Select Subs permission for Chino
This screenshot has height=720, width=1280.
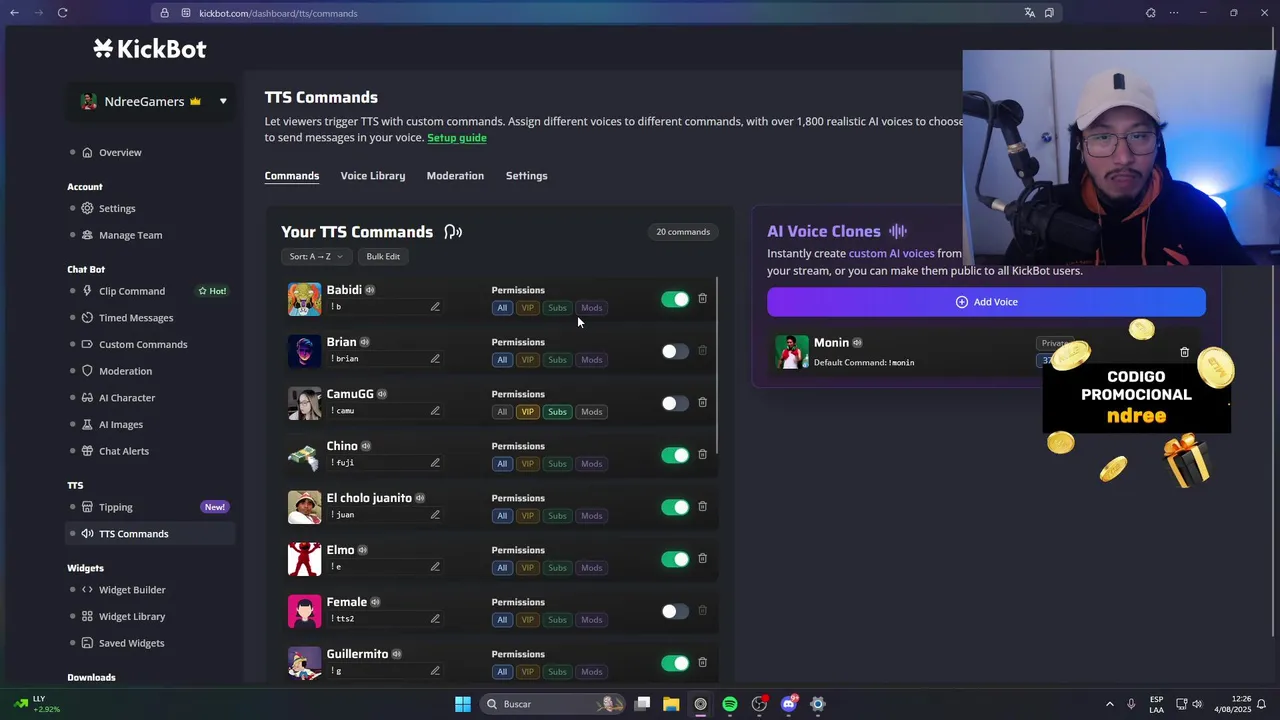click(557, 464)
